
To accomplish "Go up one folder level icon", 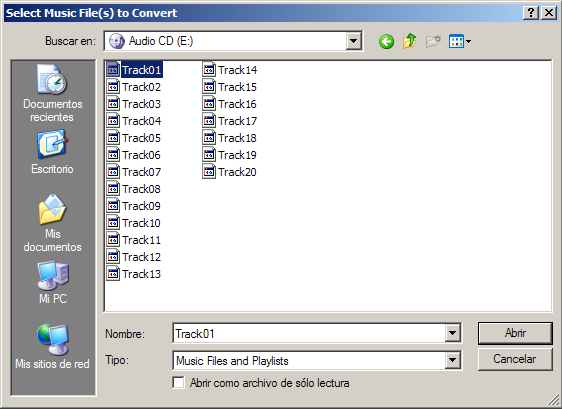I will point(409,41).
